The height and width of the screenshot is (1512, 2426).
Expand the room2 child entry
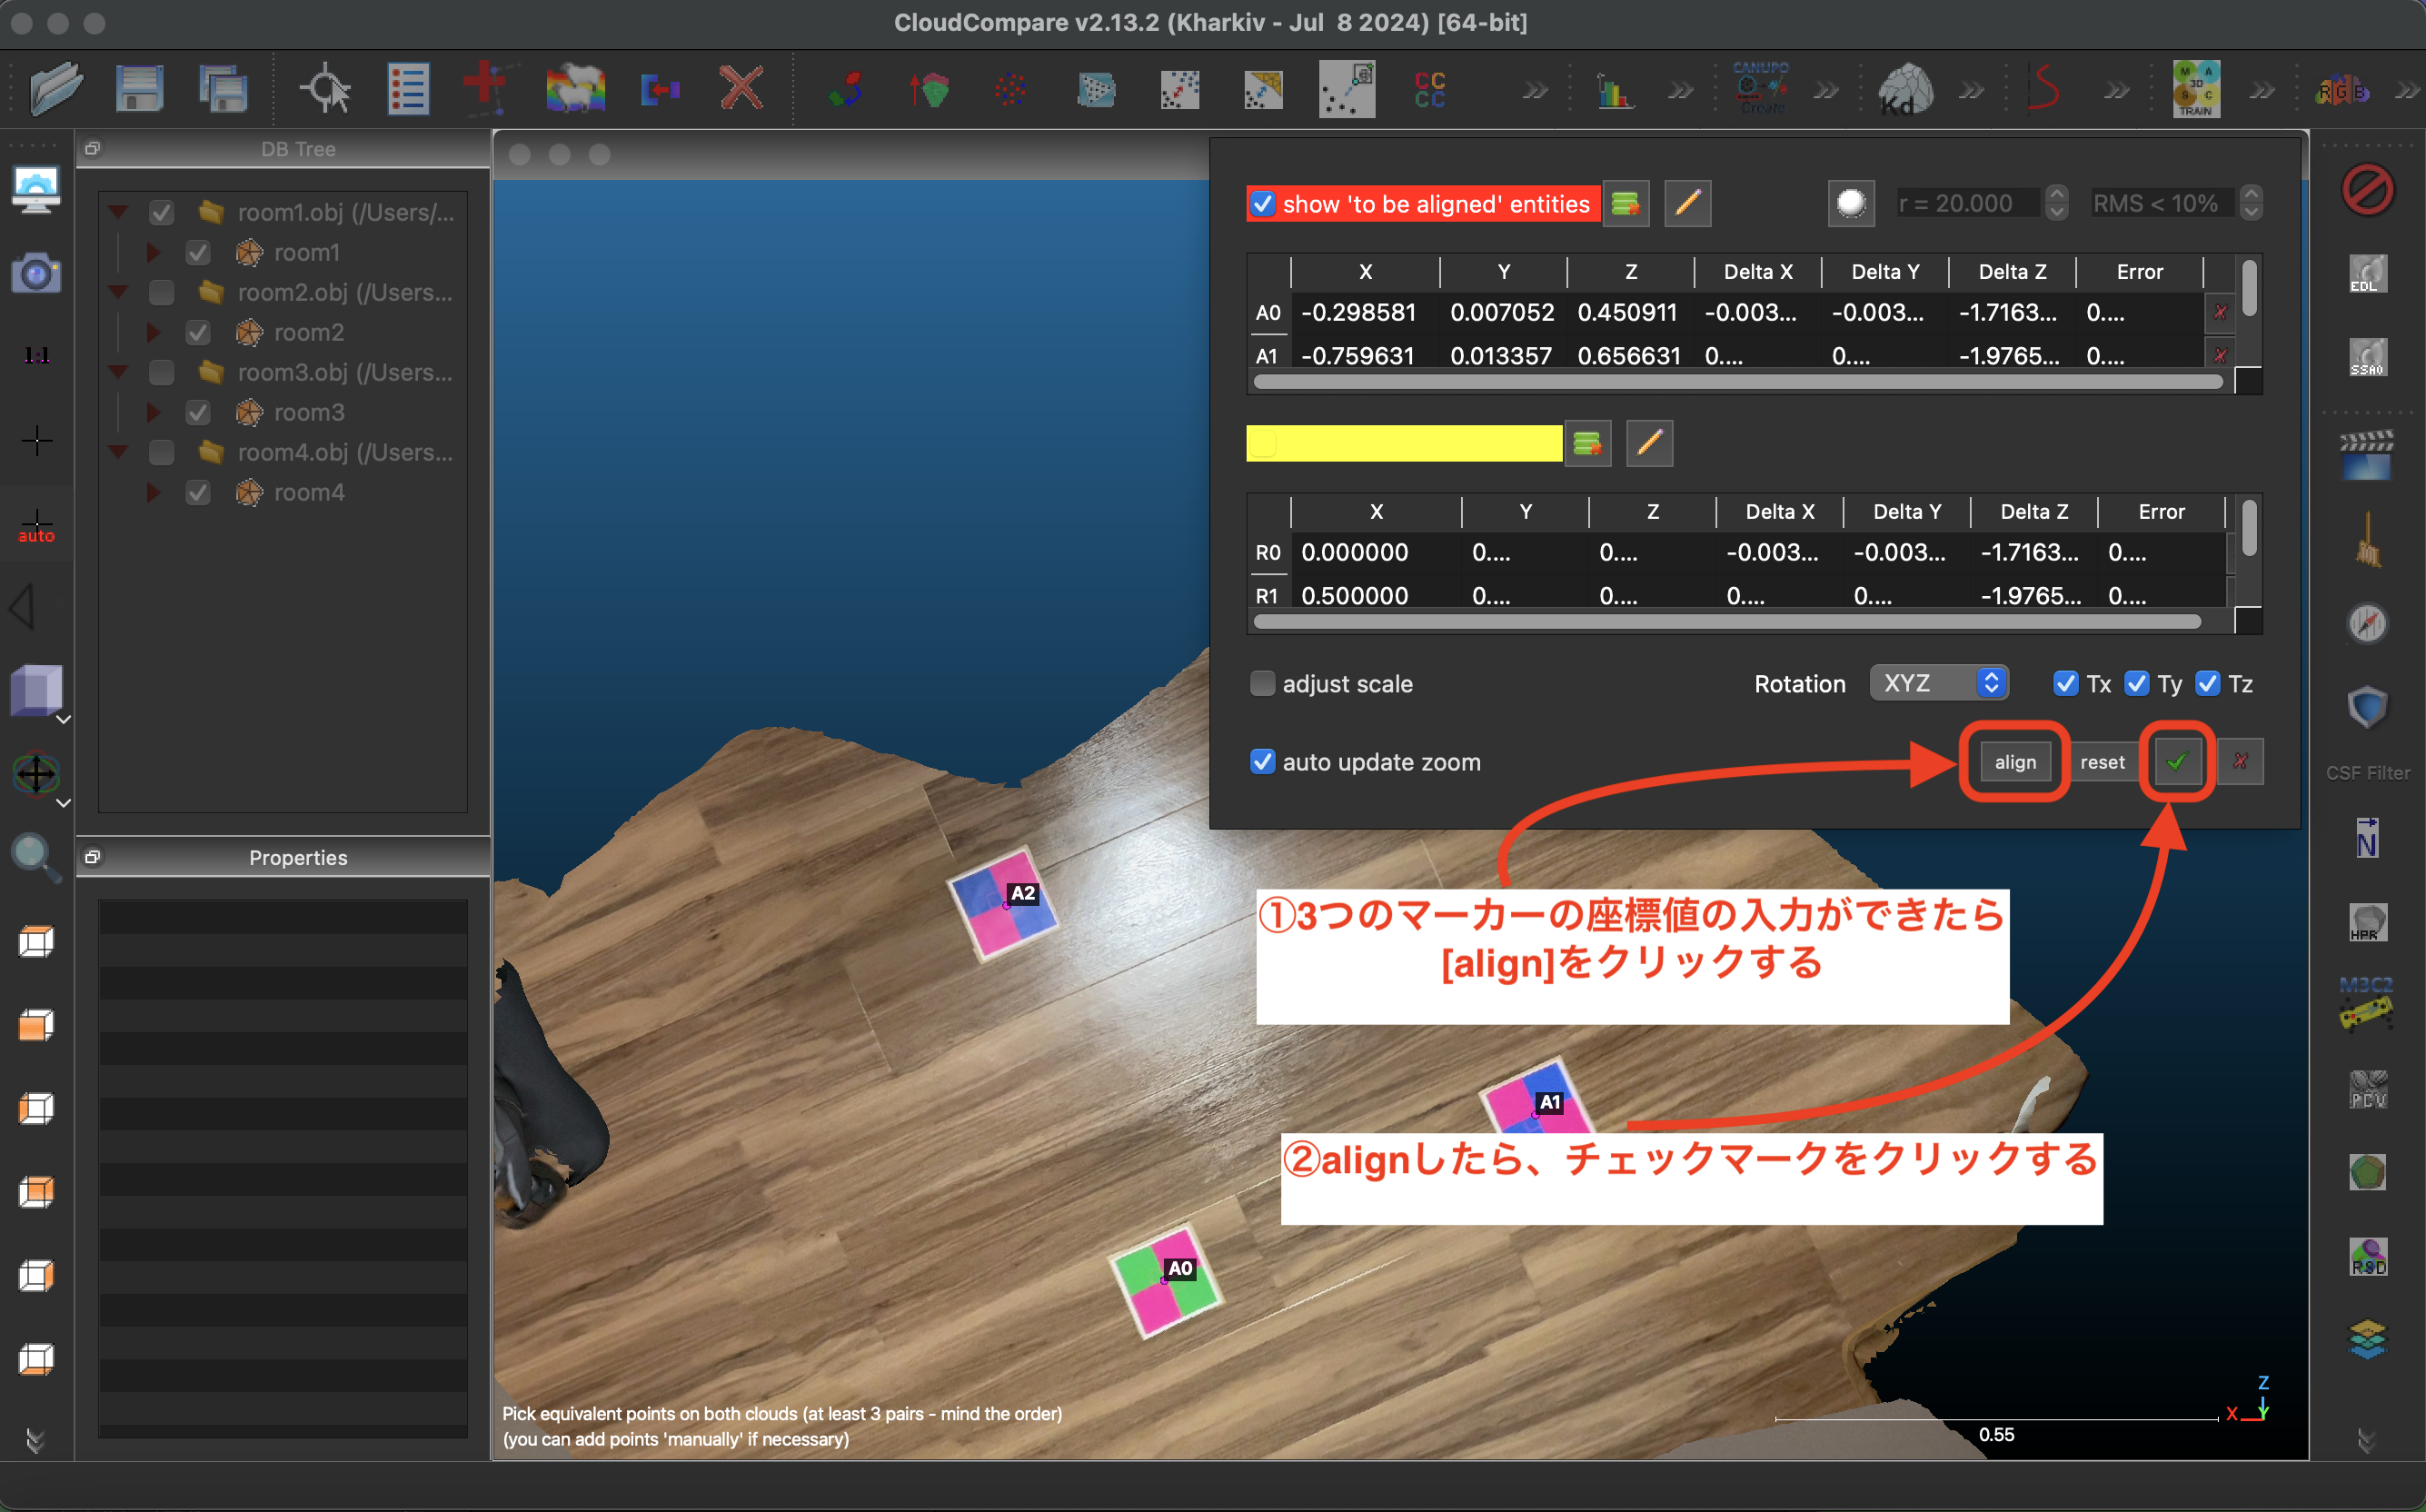154,332
